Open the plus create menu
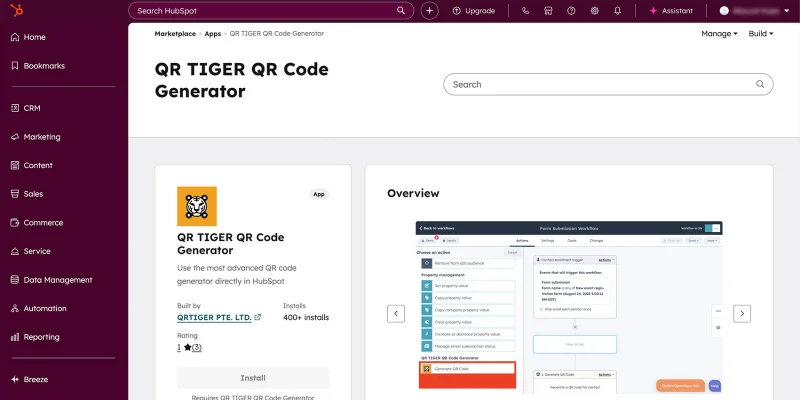 click(430, 11)
